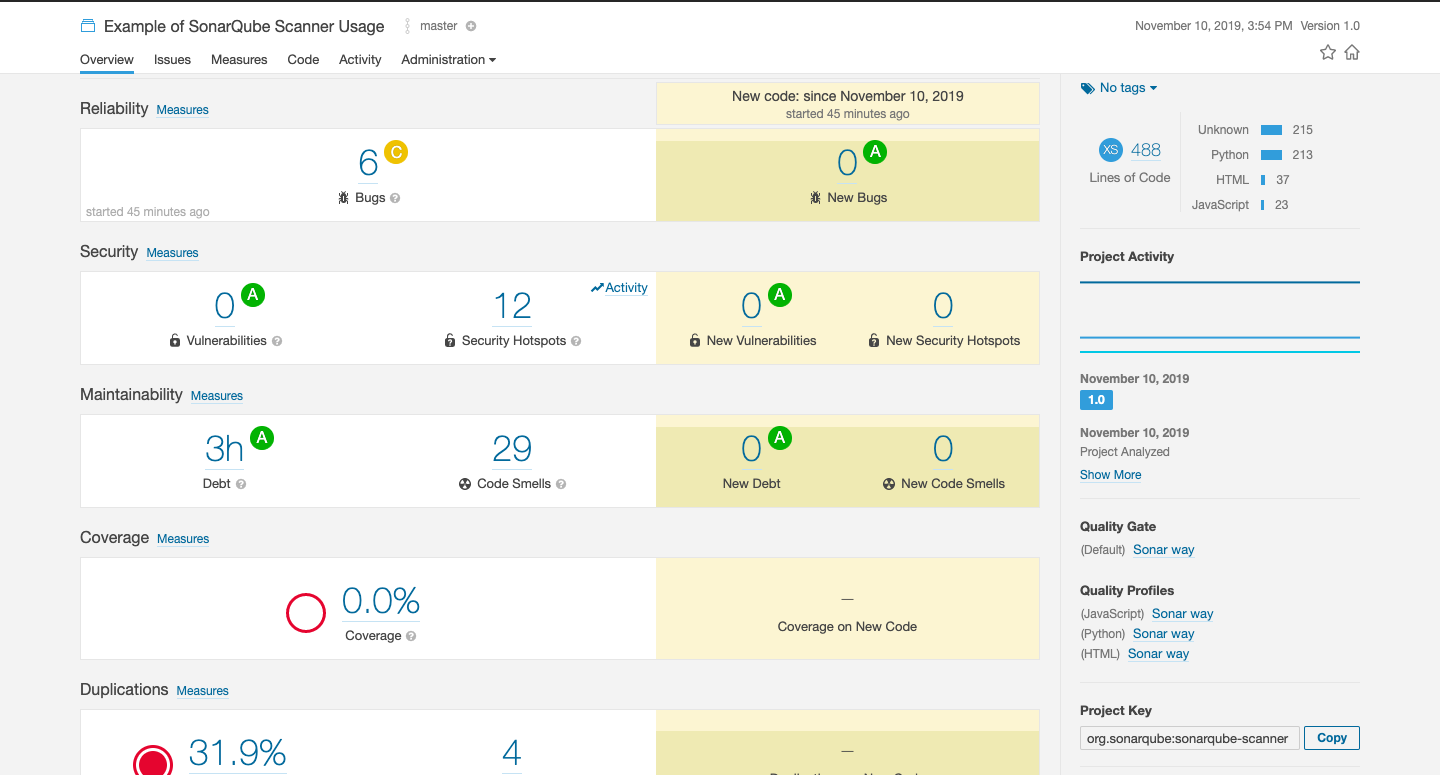Click the 3h debt value
Viewport: 1440px width, 775px height.
(224, 449)
